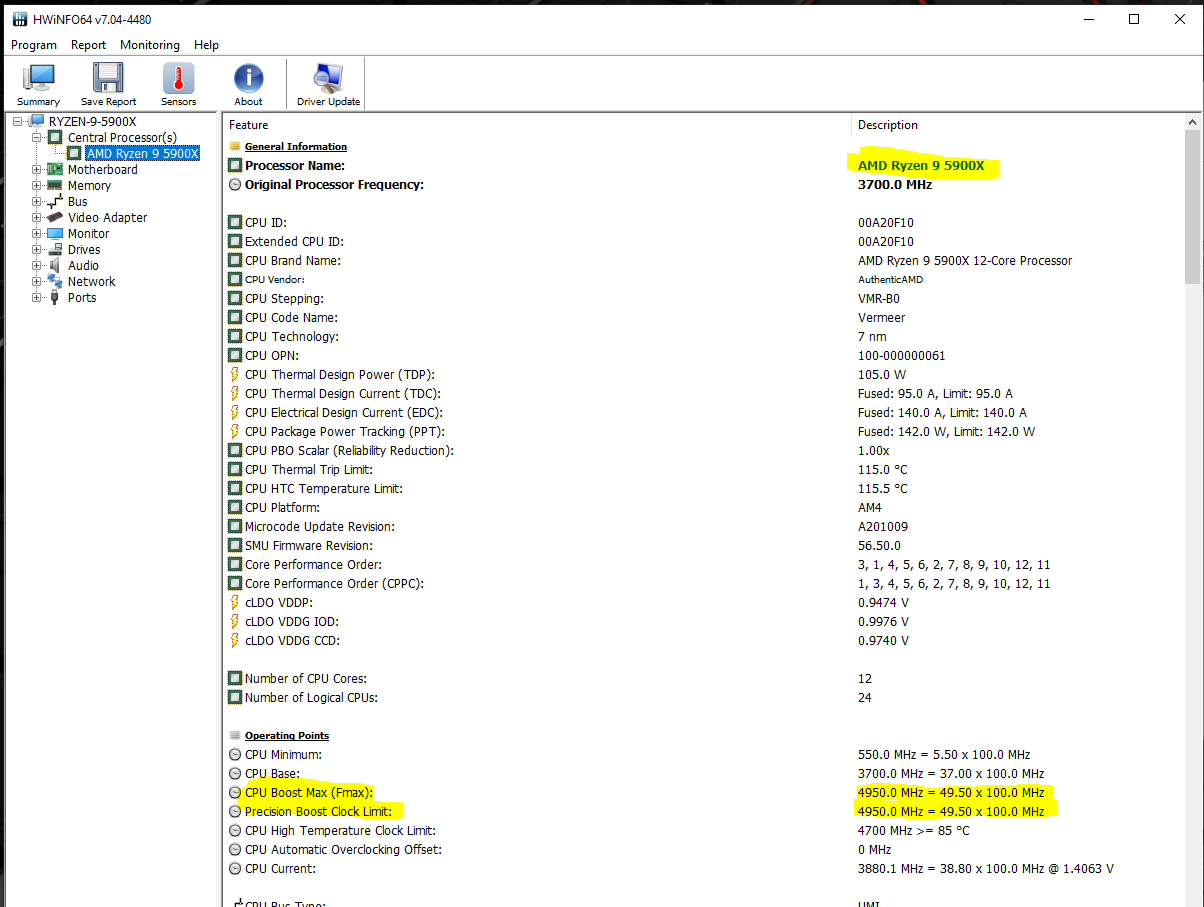Image resolution: width=1204 pixels, height=907 pixels.
Task: Click the Video Adapter icon in the tree
Action: pyautogui.click(x=55, y=217)
